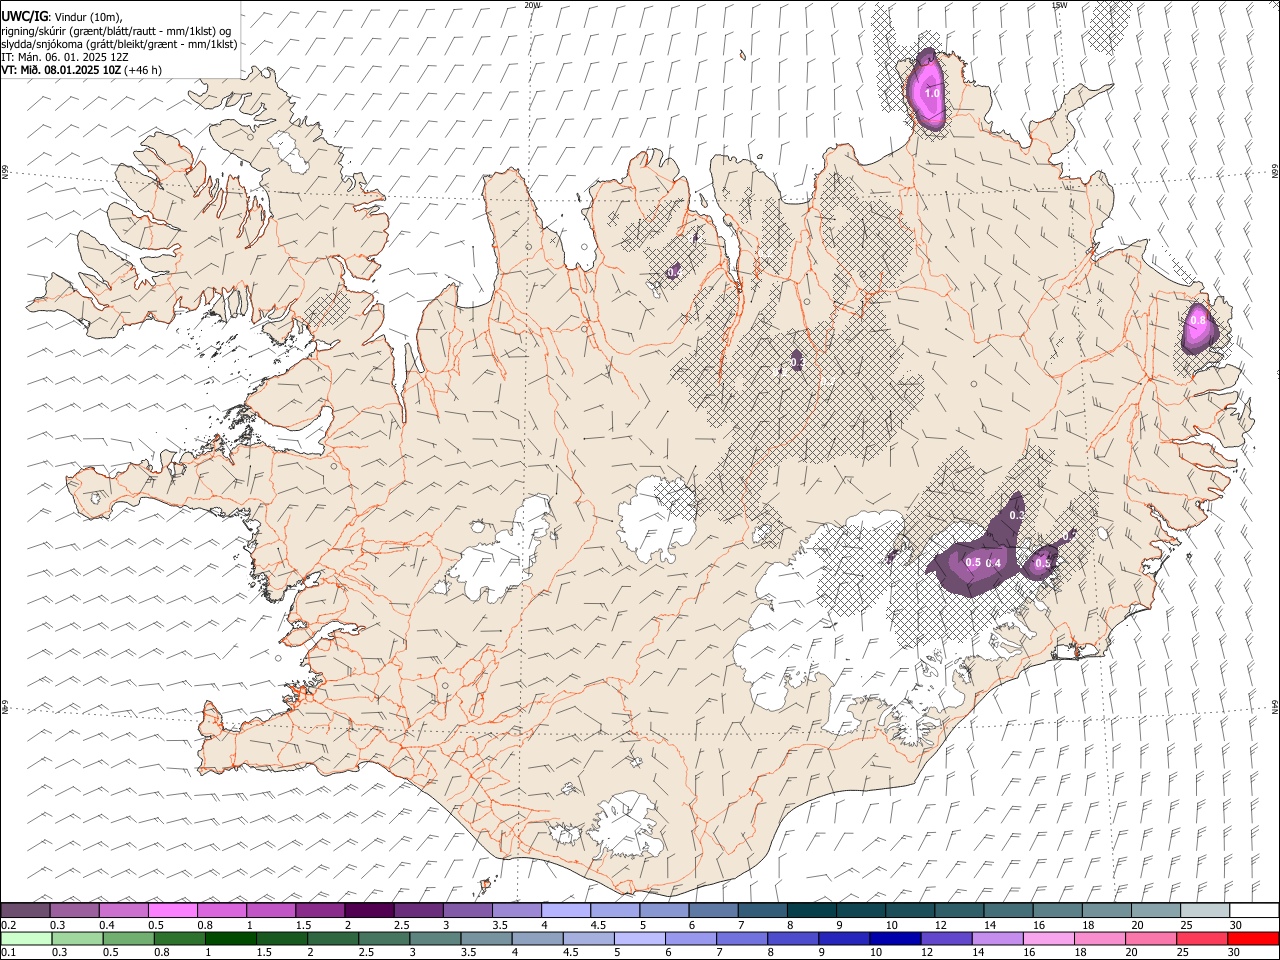The height and width of the screenshot is (960, 1280).
Task: Pick lower legend swatch between 4 and 4.5
Action: 536,938
